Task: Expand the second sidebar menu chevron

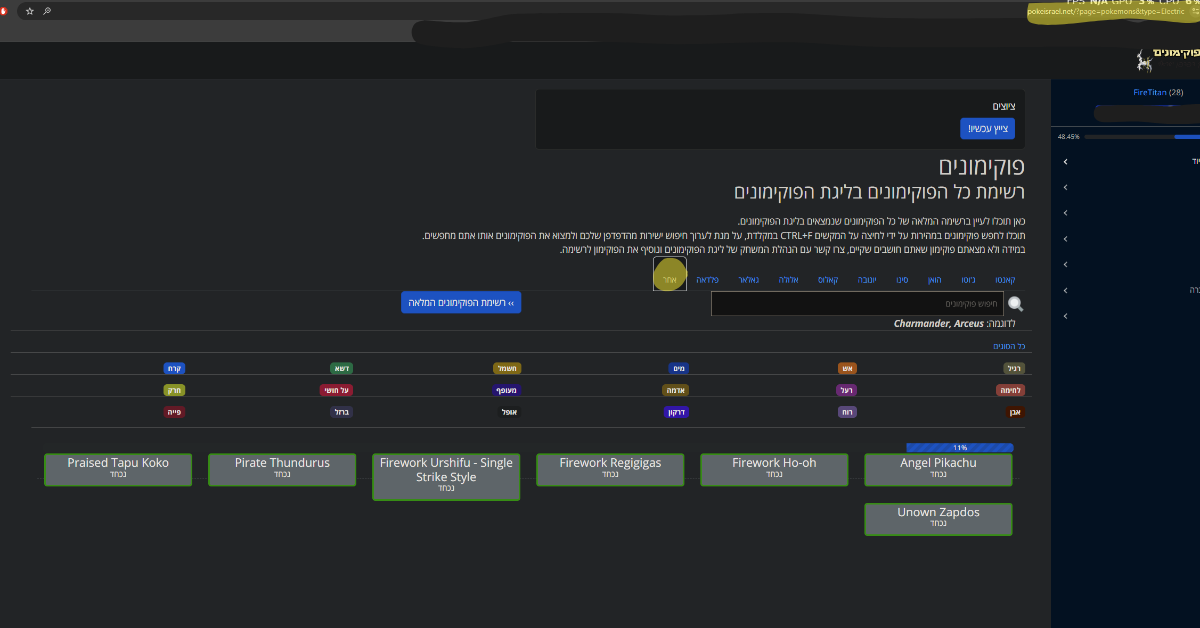Action: click(x=1066, y=187)
